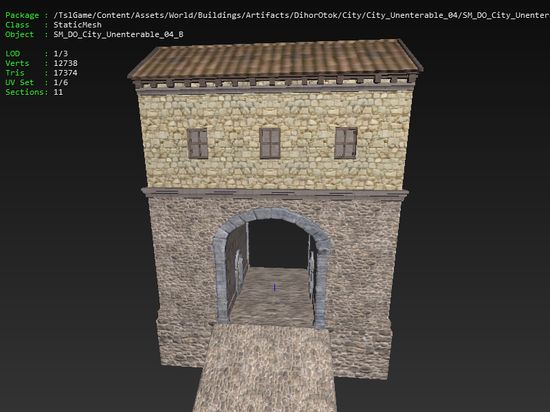Click the stone floor inside the gateway
The image size is (550, 412).
tap(273, 296)
